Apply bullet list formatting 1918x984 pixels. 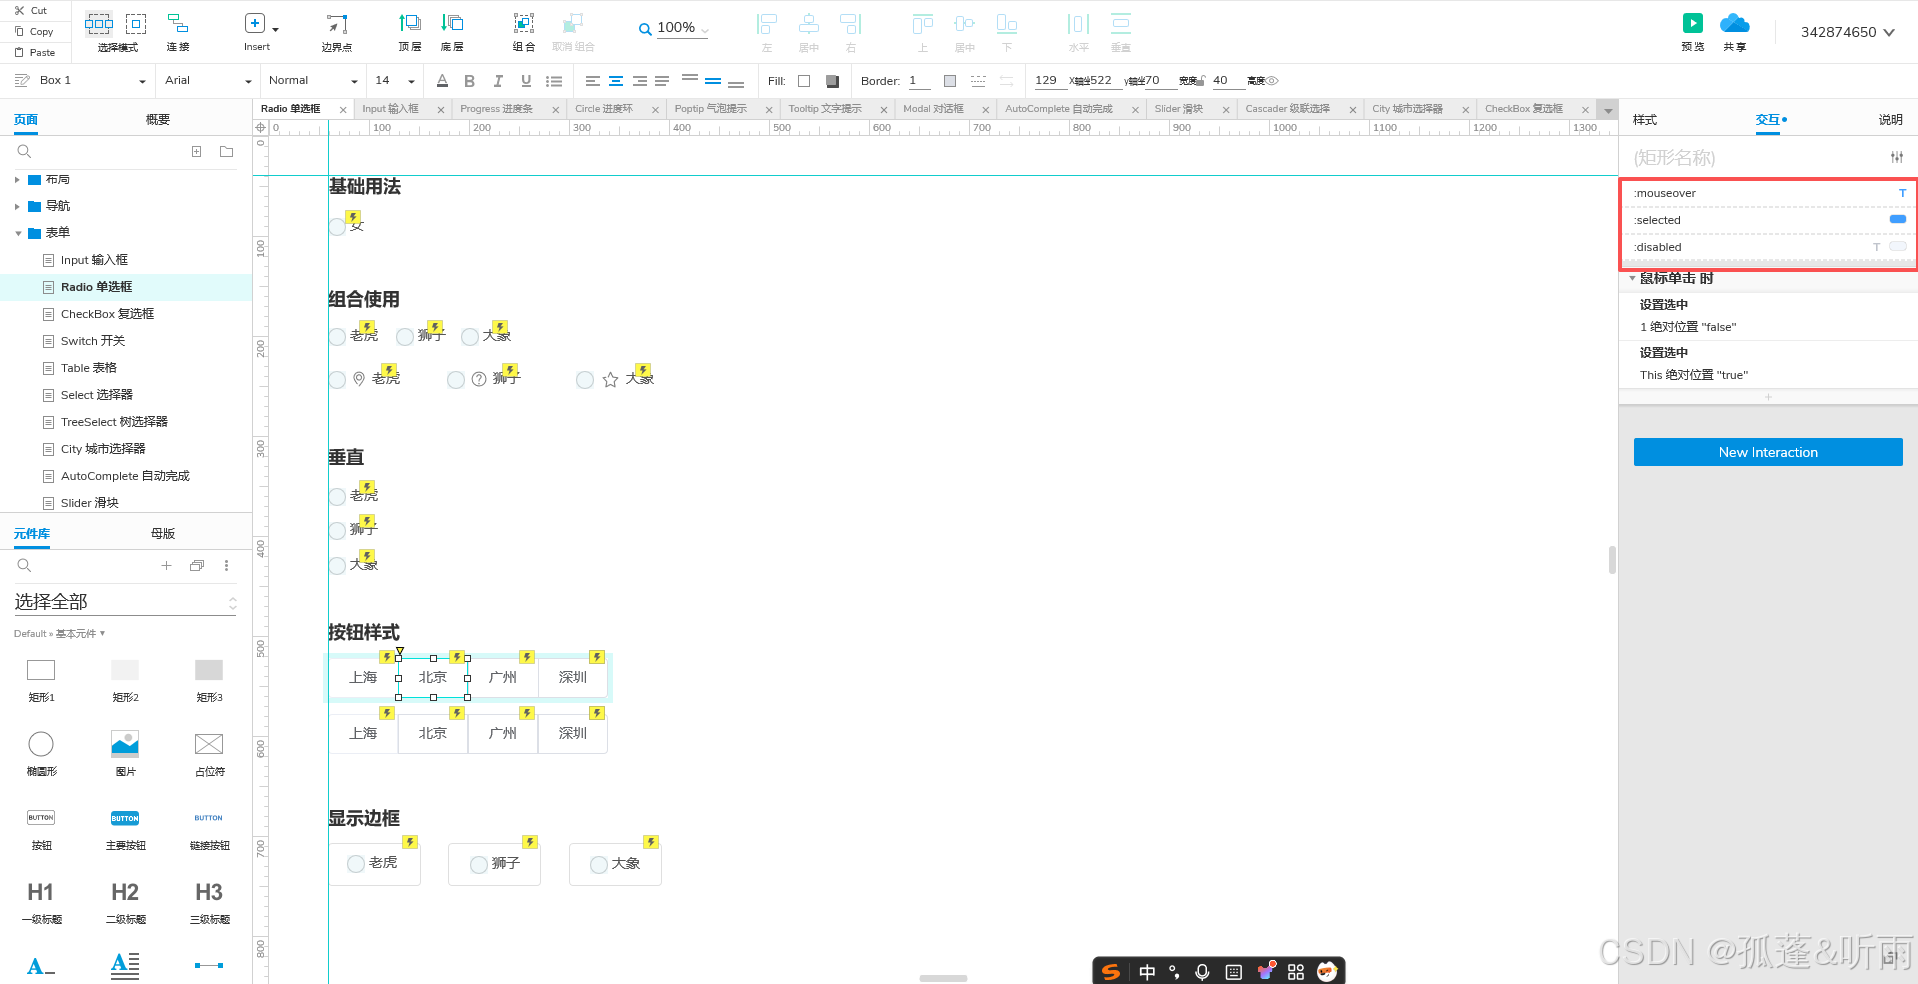(554, 81)
